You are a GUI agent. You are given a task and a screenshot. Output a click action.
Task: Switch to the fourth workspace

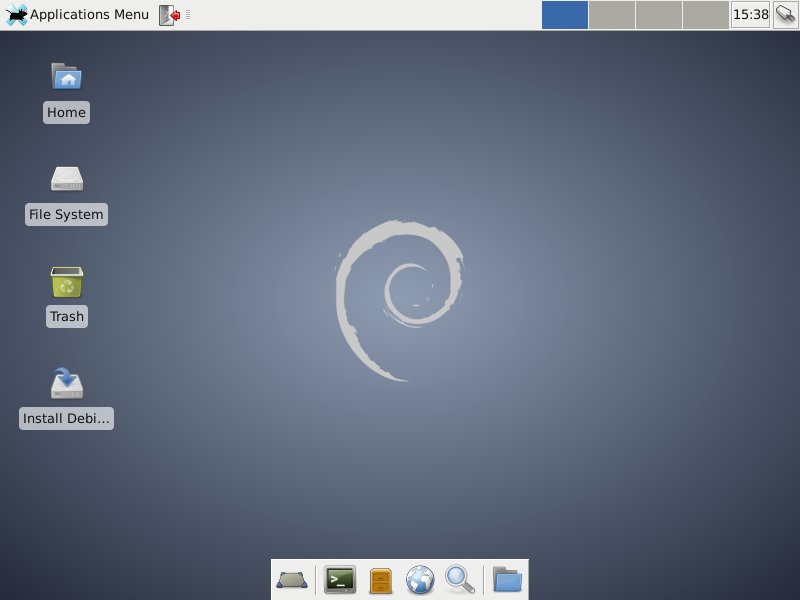[x=705, y=15]
